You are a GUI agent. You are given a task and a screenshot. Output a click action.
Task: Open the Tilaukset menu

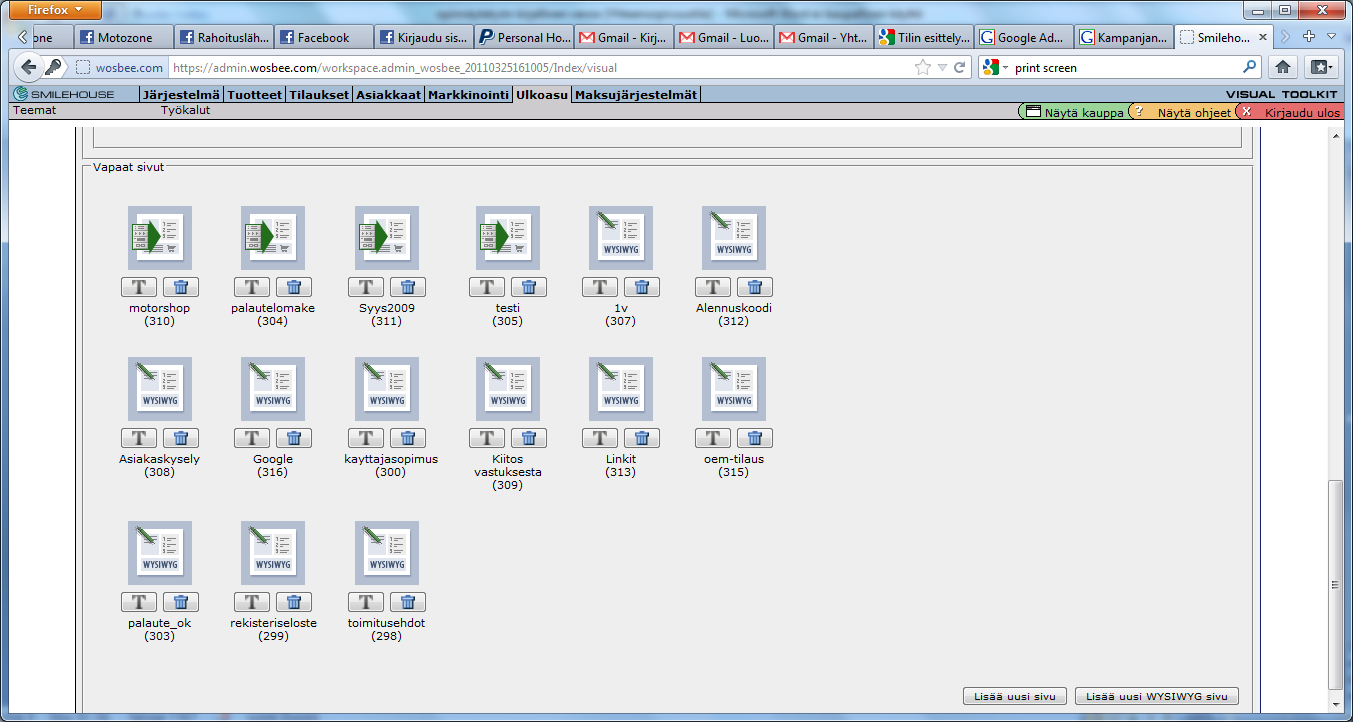coord(319,95)
